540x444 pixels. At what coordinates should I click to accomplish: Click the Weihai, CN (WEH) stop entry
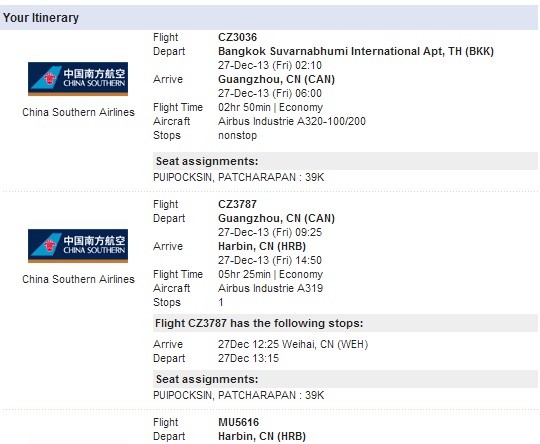[x=293, y=344]
